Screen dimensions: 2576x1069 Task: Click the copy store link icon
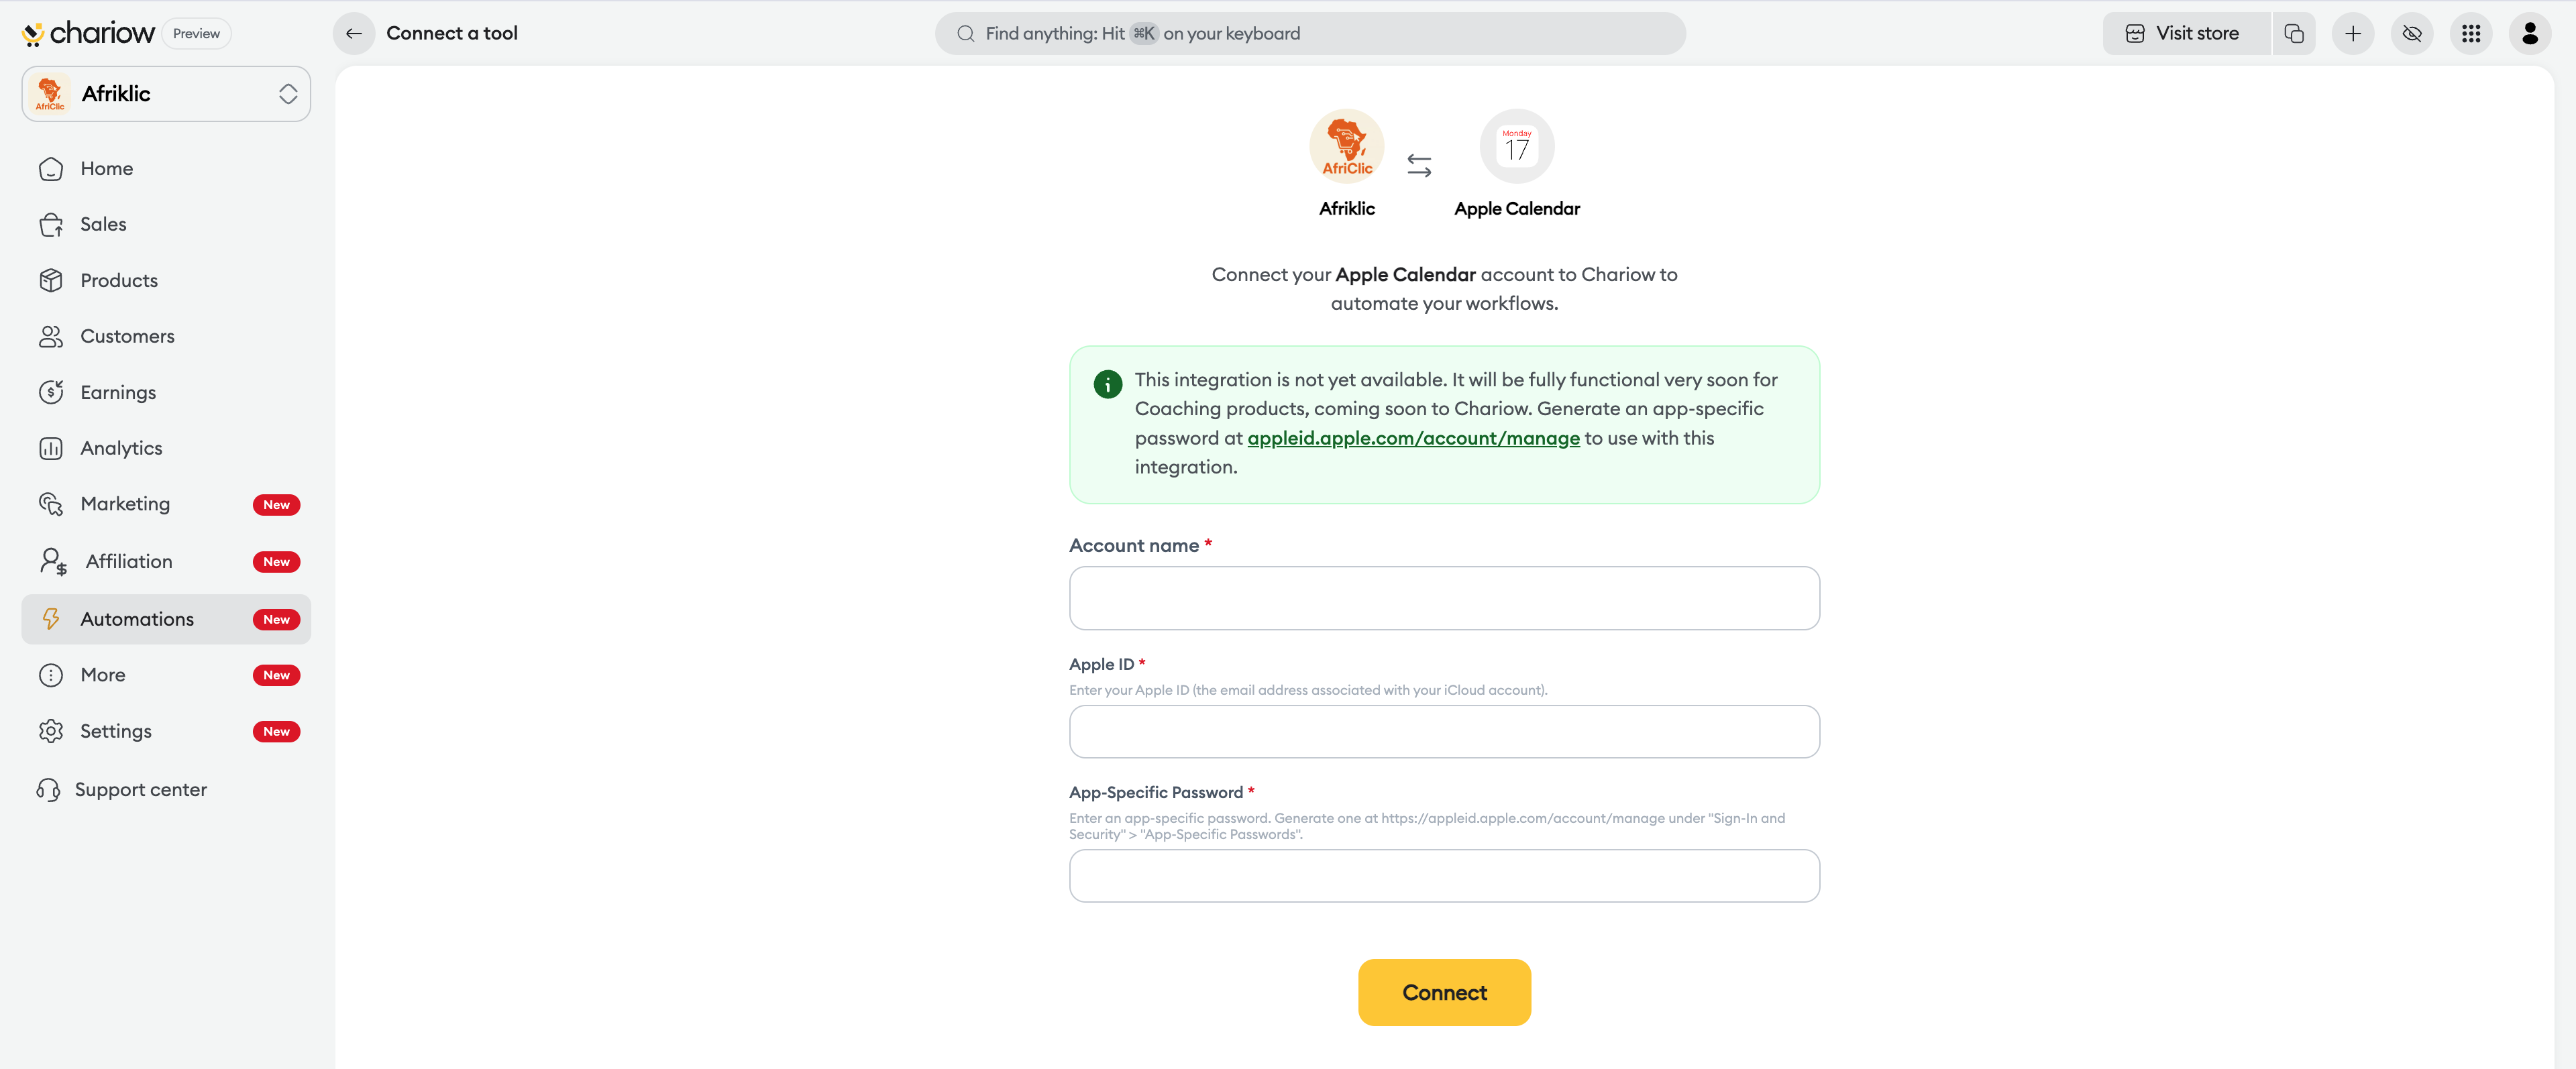[x=2294, y=33]
